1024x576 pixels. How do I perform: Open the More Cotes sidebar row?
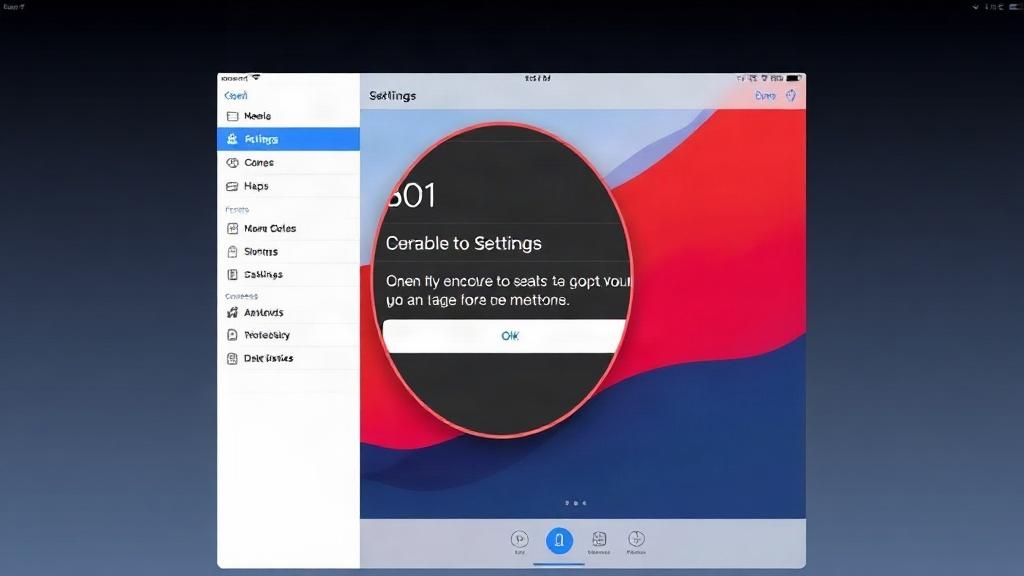pos(288,229)
